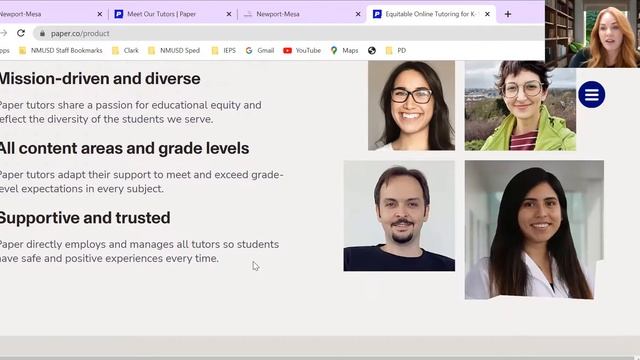Screen dimensions: 640x360
Task: Switch to Meet Our Tutors | Paper tab
Action: pos(172,14)
